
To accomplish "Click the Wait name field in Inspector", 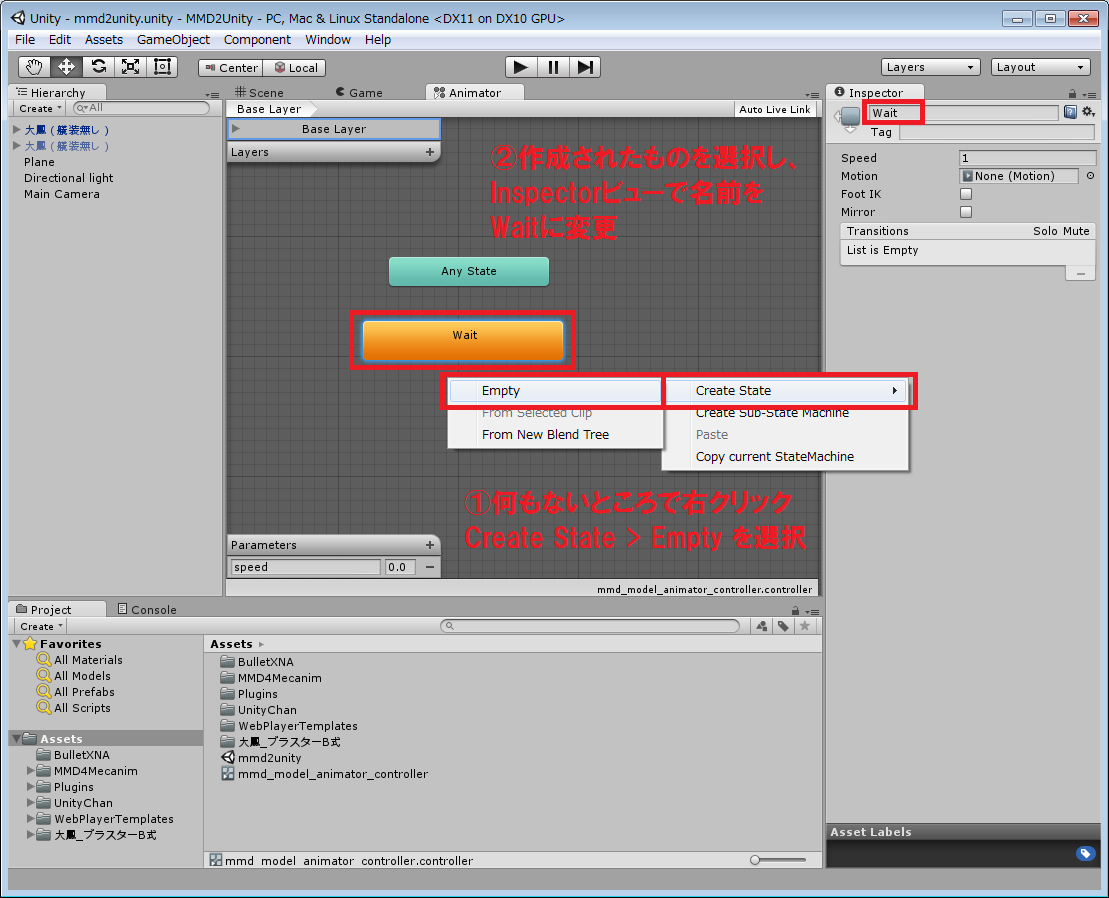I will coord(963,113).
